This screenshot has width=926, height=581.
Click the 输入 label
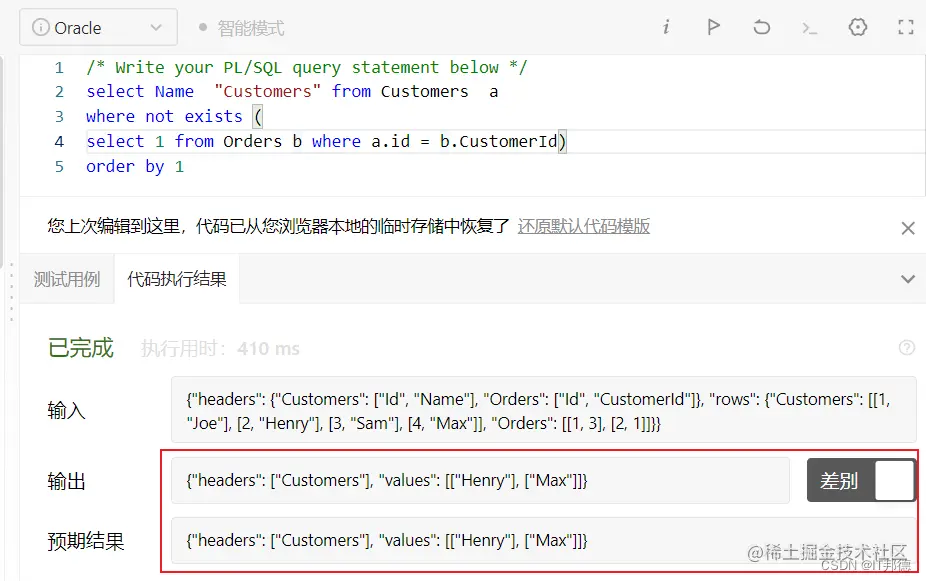point(66,410)
